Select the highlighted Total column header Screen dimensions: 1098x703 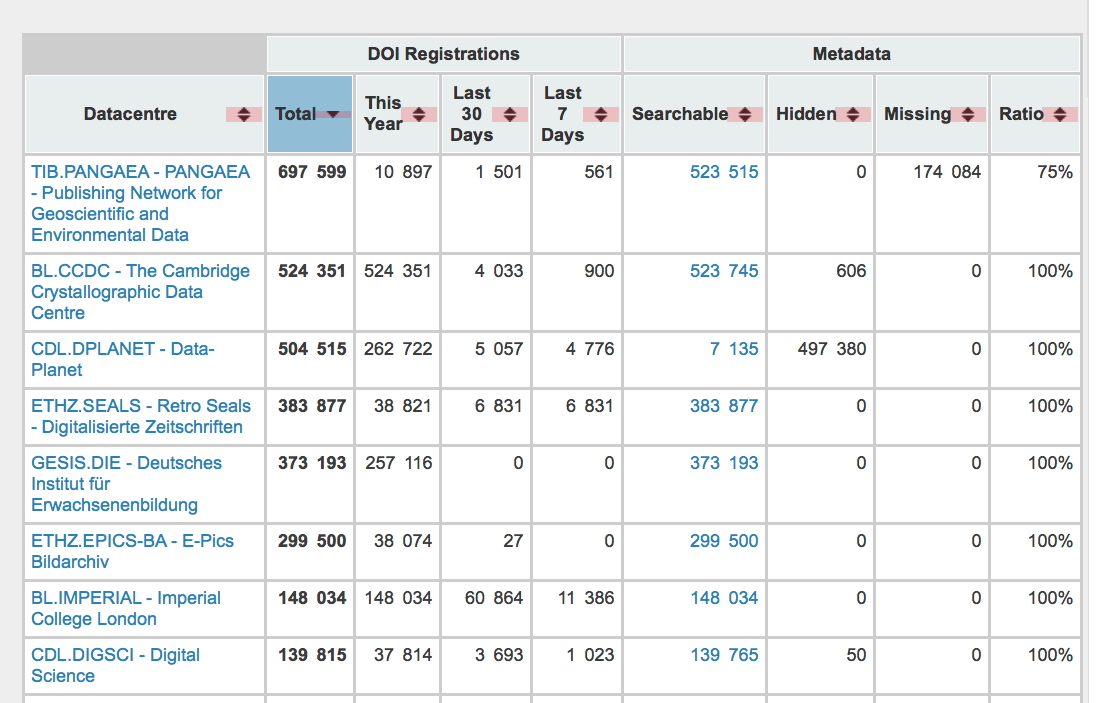(296, 114)
